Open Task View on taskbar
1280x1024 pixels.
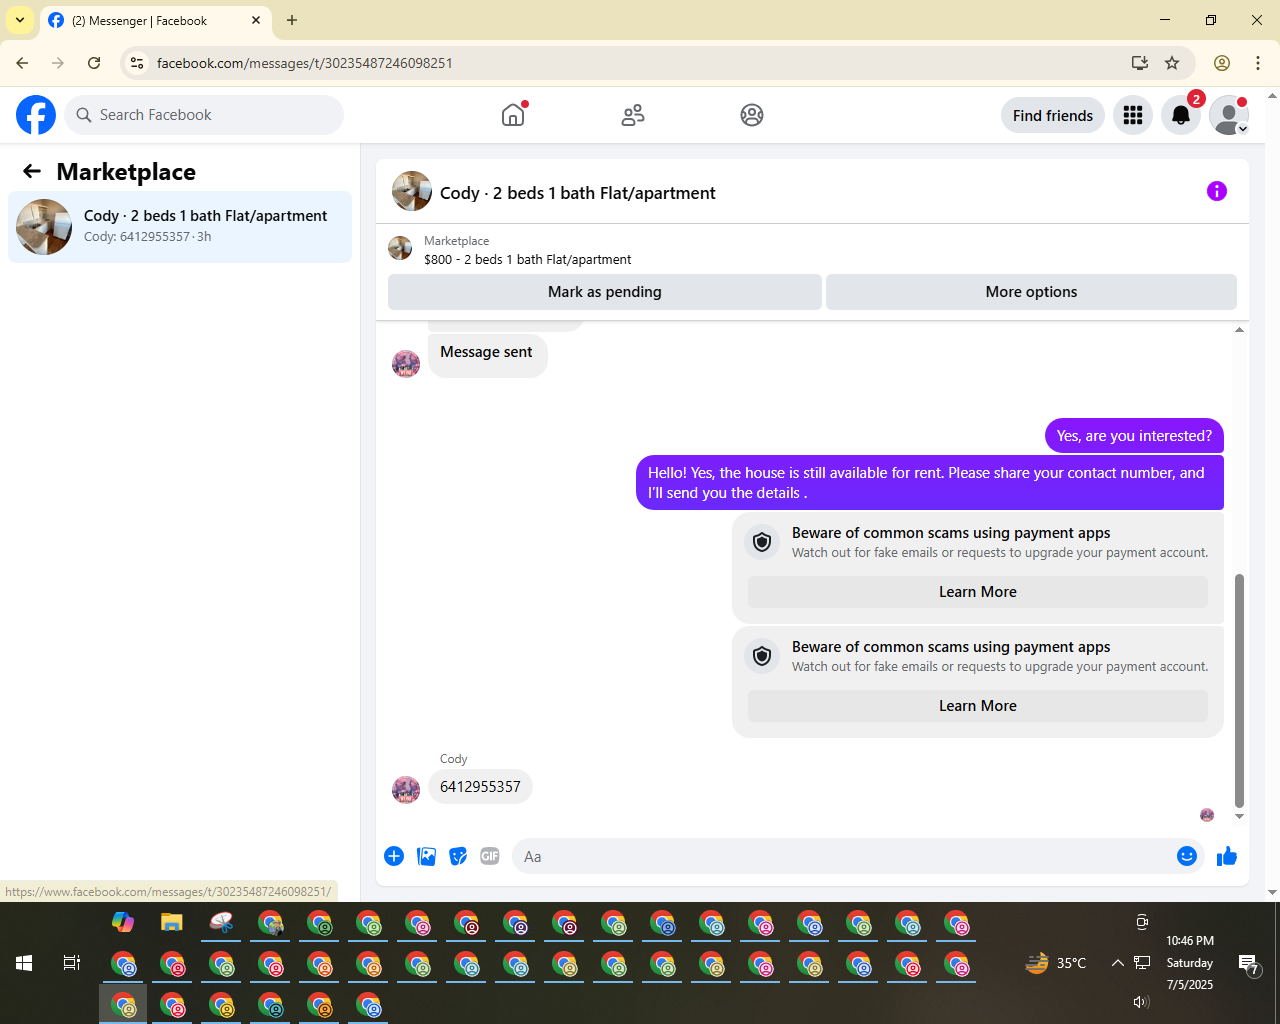tap(72, 963)
